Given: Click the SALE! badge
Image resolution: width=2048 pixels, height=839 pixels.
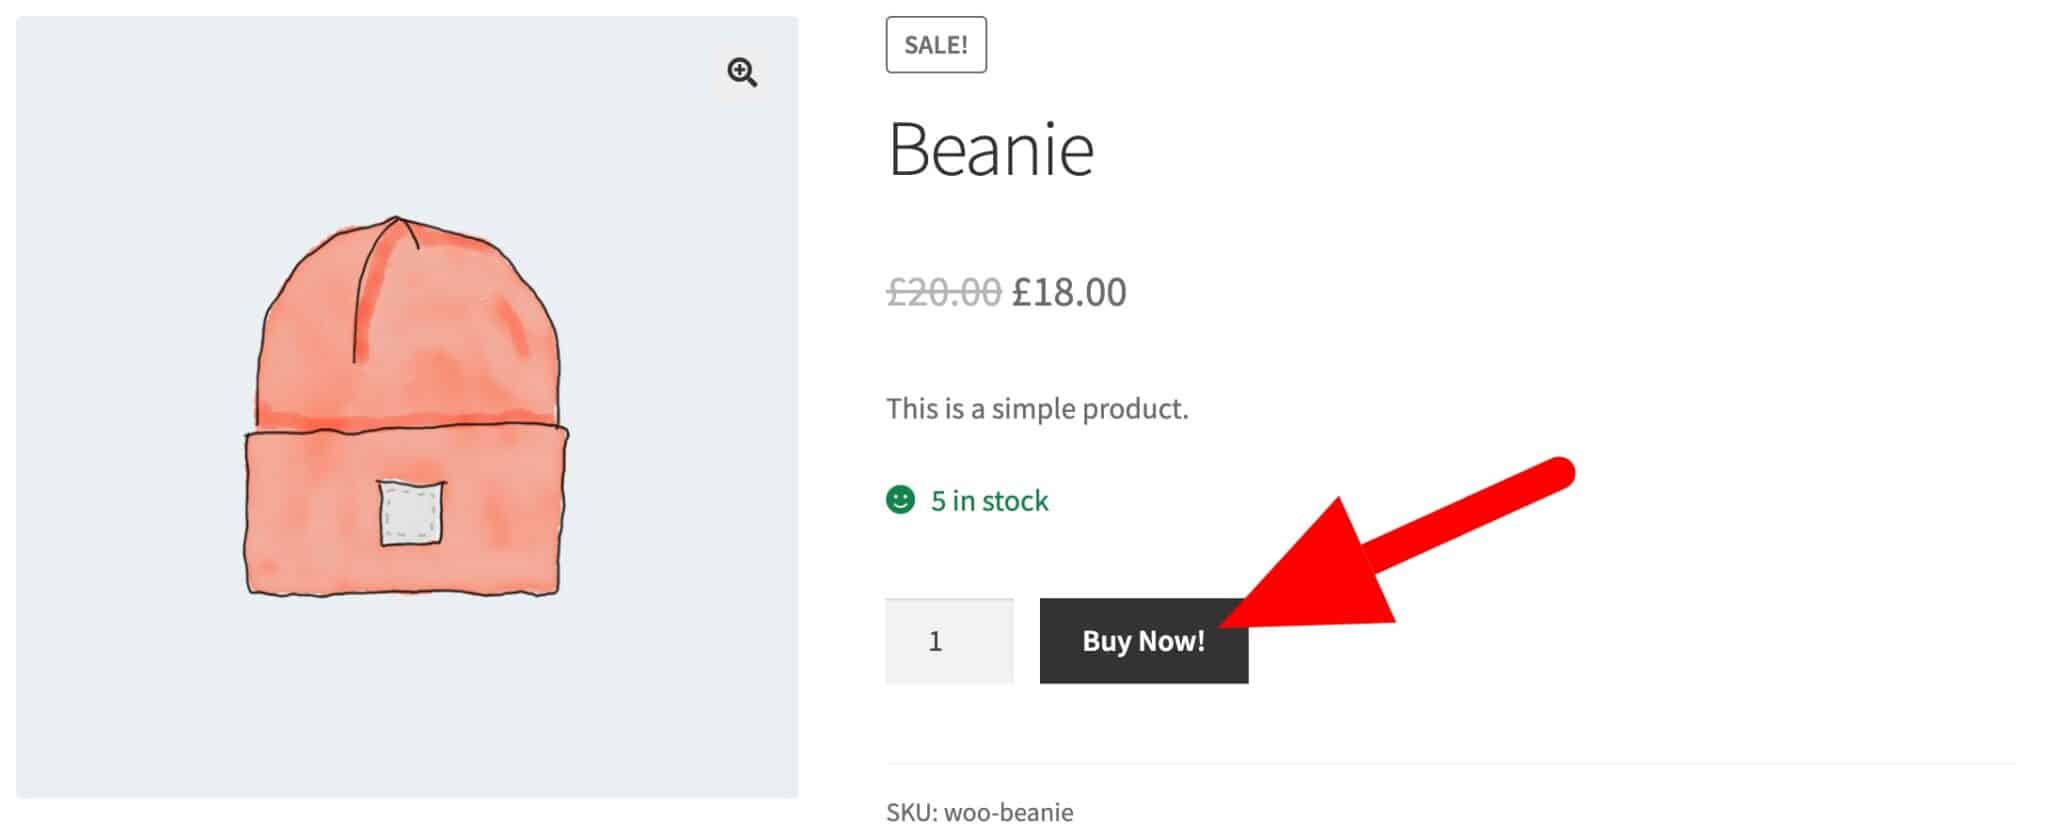Looking at the screenshot, I should pos(936,45).
